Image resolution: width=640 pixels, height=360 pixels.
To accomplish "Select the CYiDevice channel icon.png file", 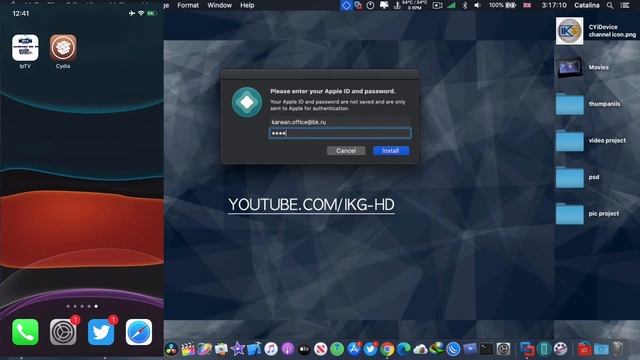I will [x=569, y=31].
